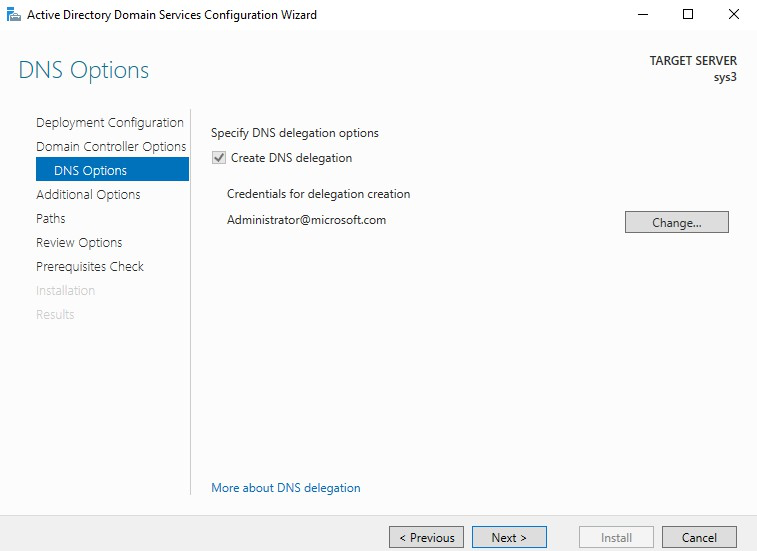Open the Review Options step
The image size is (757, 551).
79,242
